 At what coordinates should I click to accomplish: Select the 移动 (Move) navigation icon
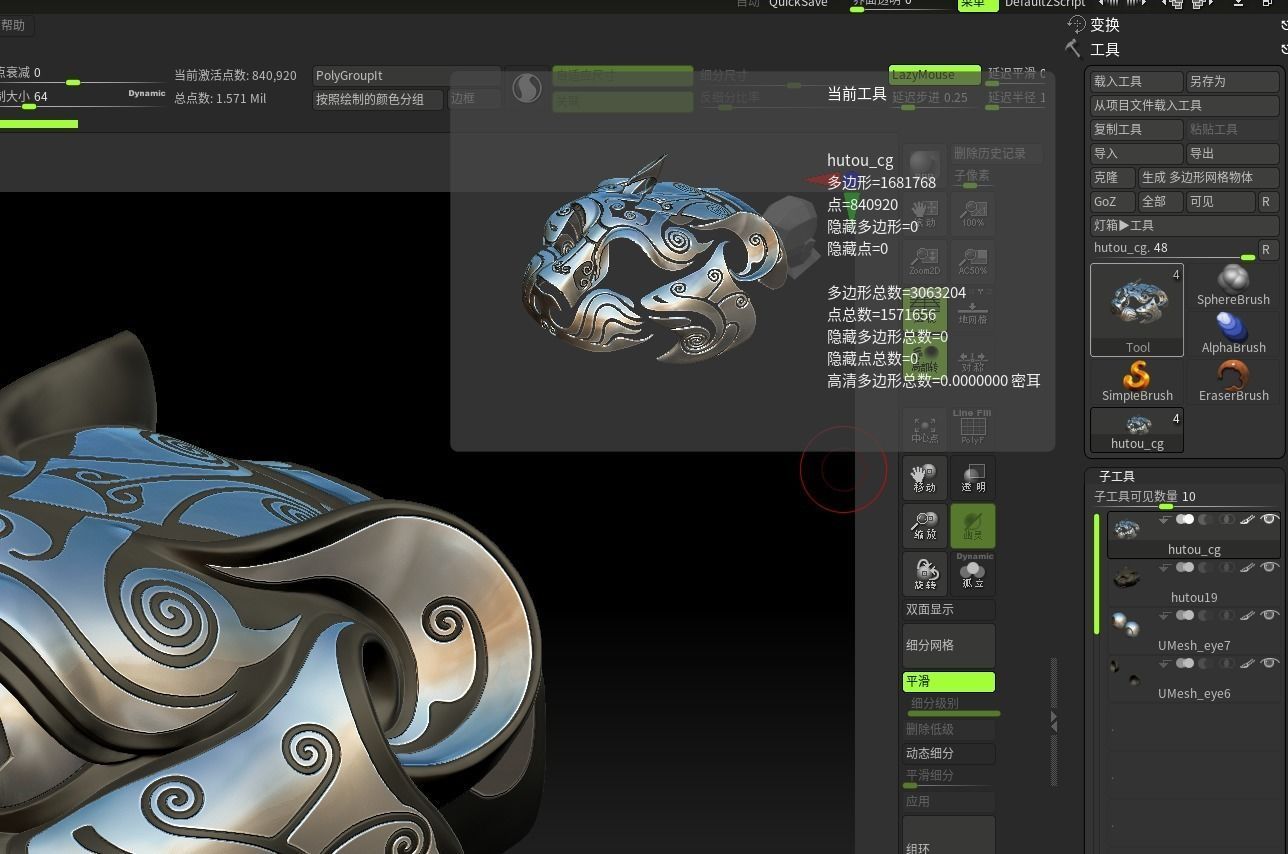(924, 477)
